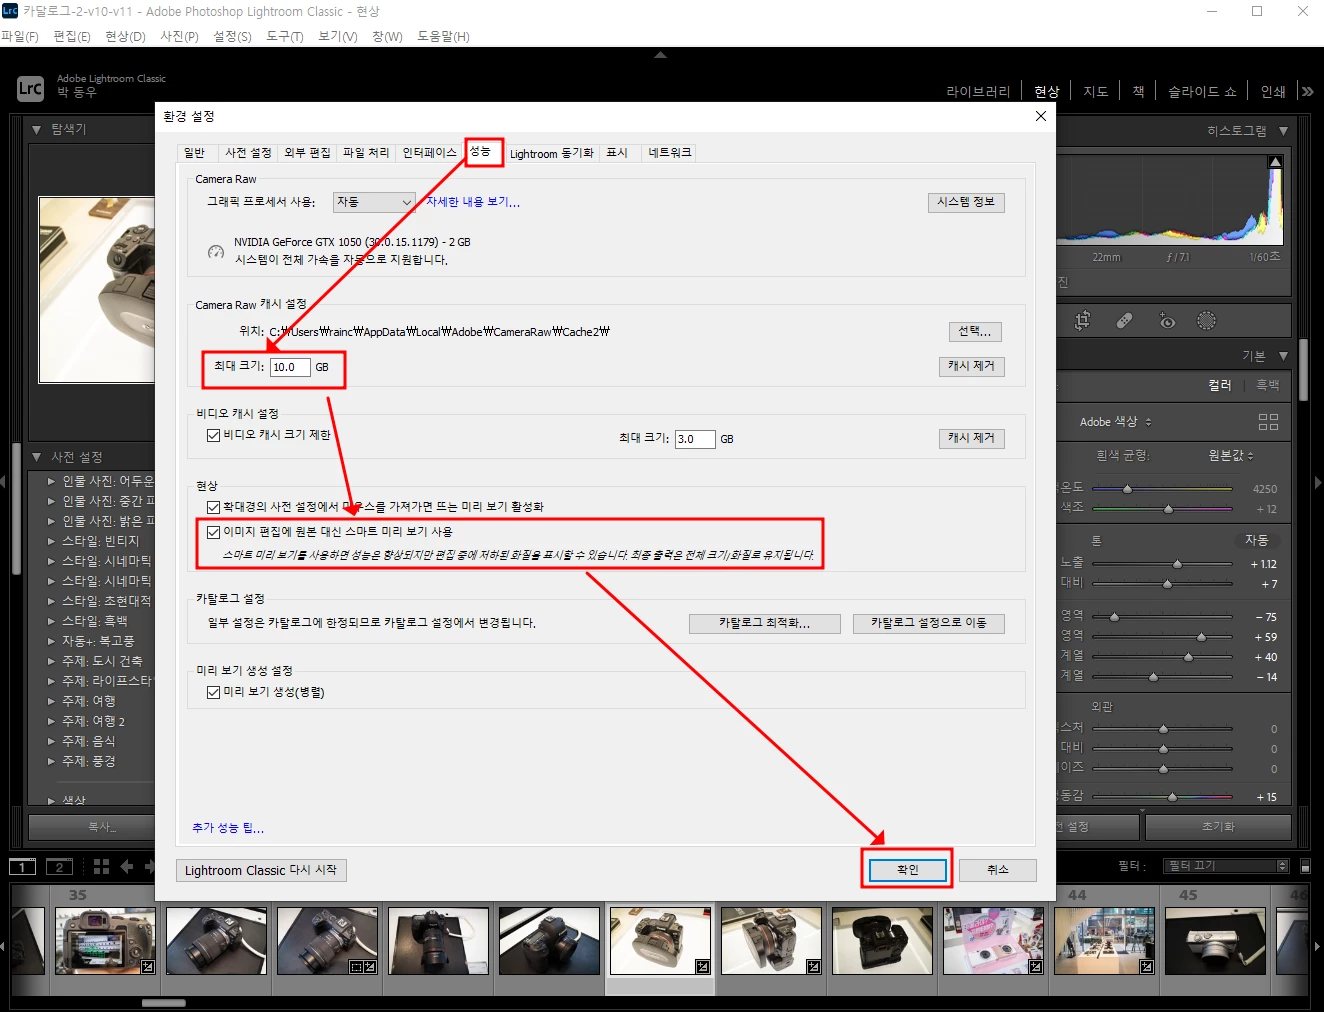The image size is (1324, 1012).
Task: Switch to the 라이브러리 module
Action: coord(978,91)
